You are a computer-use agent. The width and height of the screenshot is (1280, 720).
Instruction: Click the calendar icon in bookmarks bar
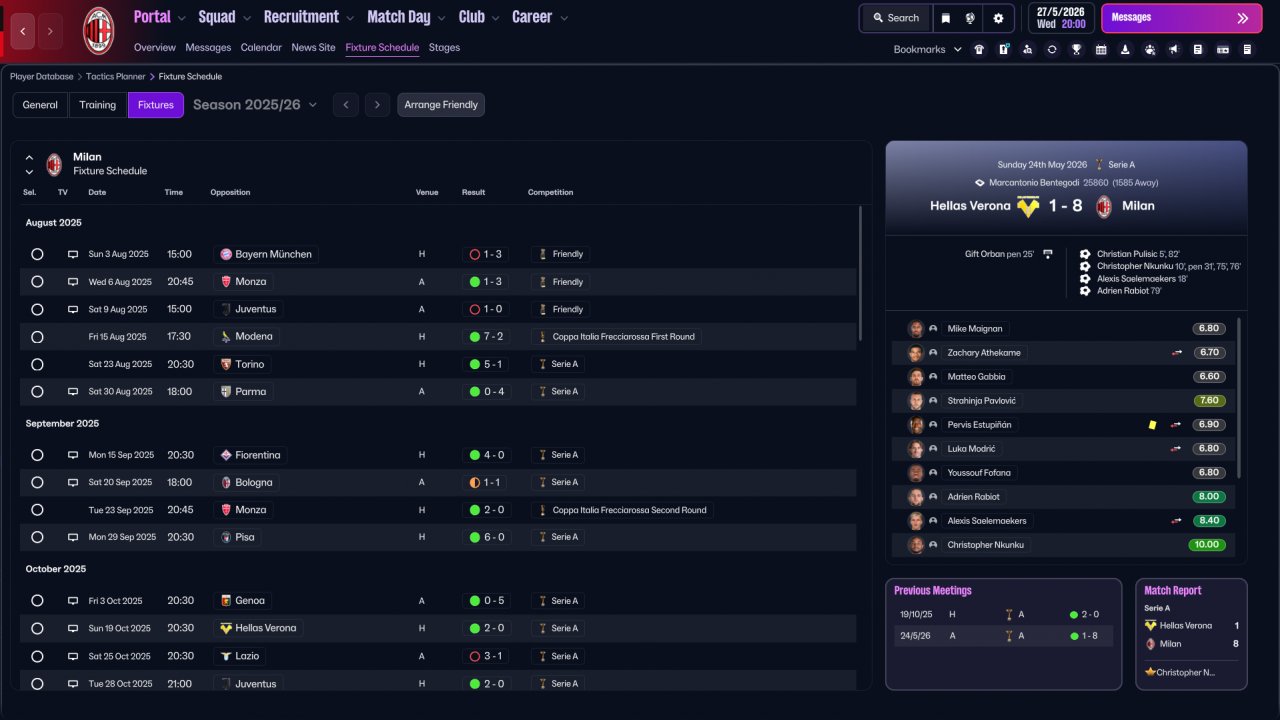(x=1101, y=49)
